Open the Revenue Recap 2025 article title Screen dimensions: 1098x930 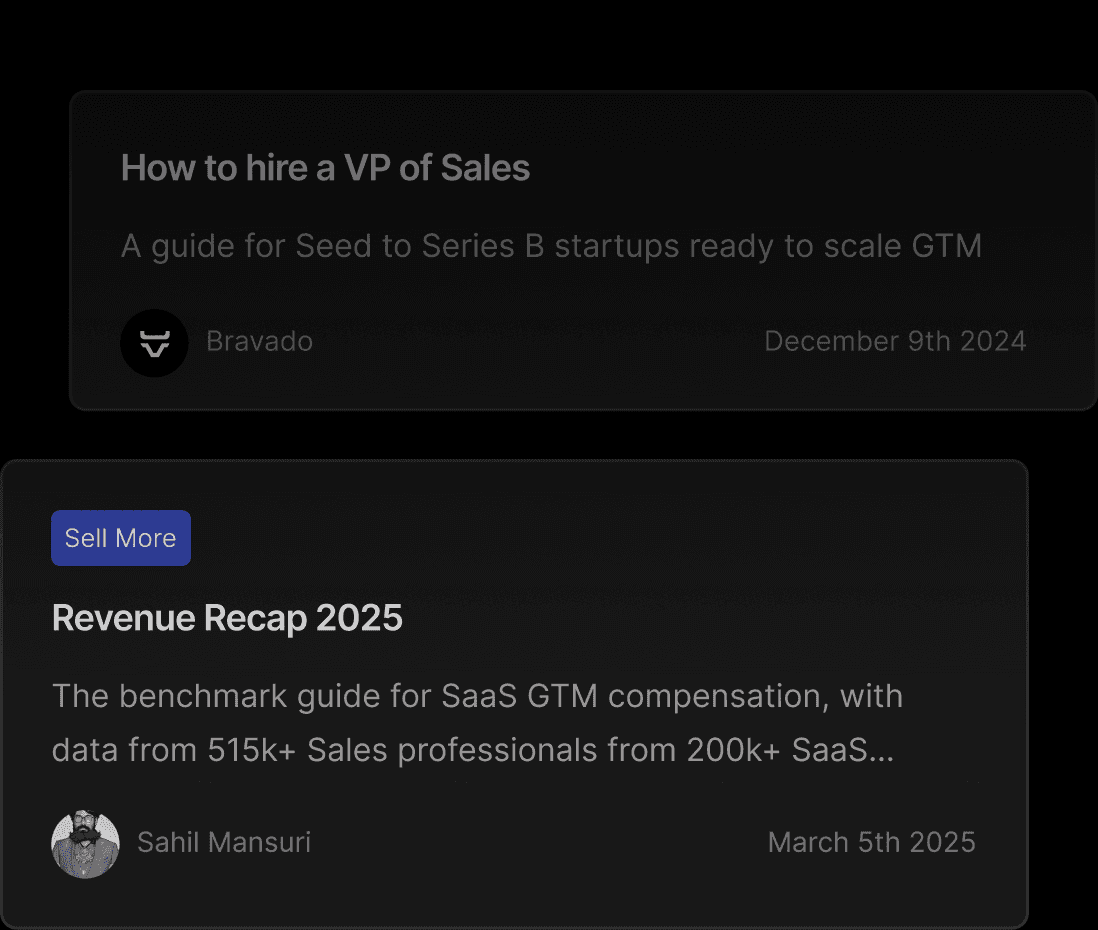coord(227,618)
